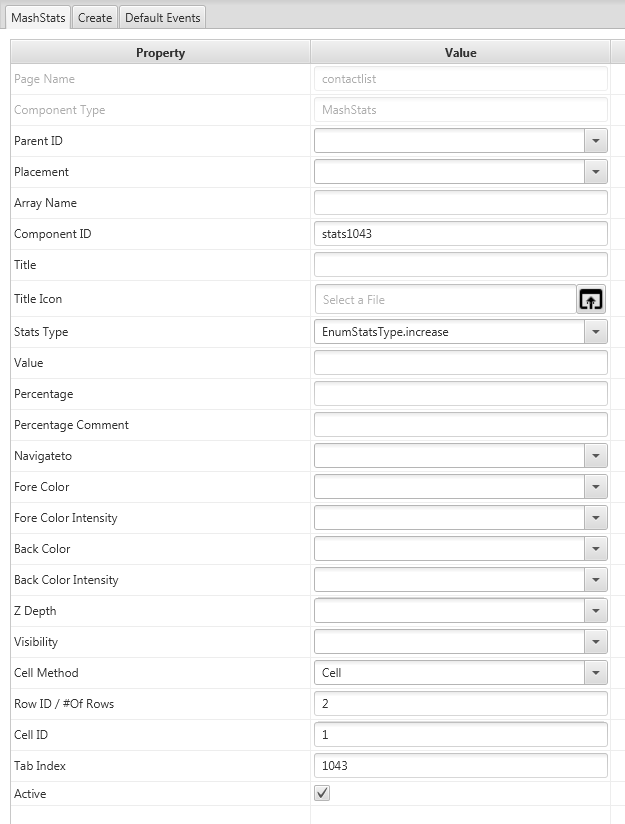Image resolution: width=625 pixels, height=824 pixels.
Task: Select the MashStats tab
Action: tap(37, 17)
